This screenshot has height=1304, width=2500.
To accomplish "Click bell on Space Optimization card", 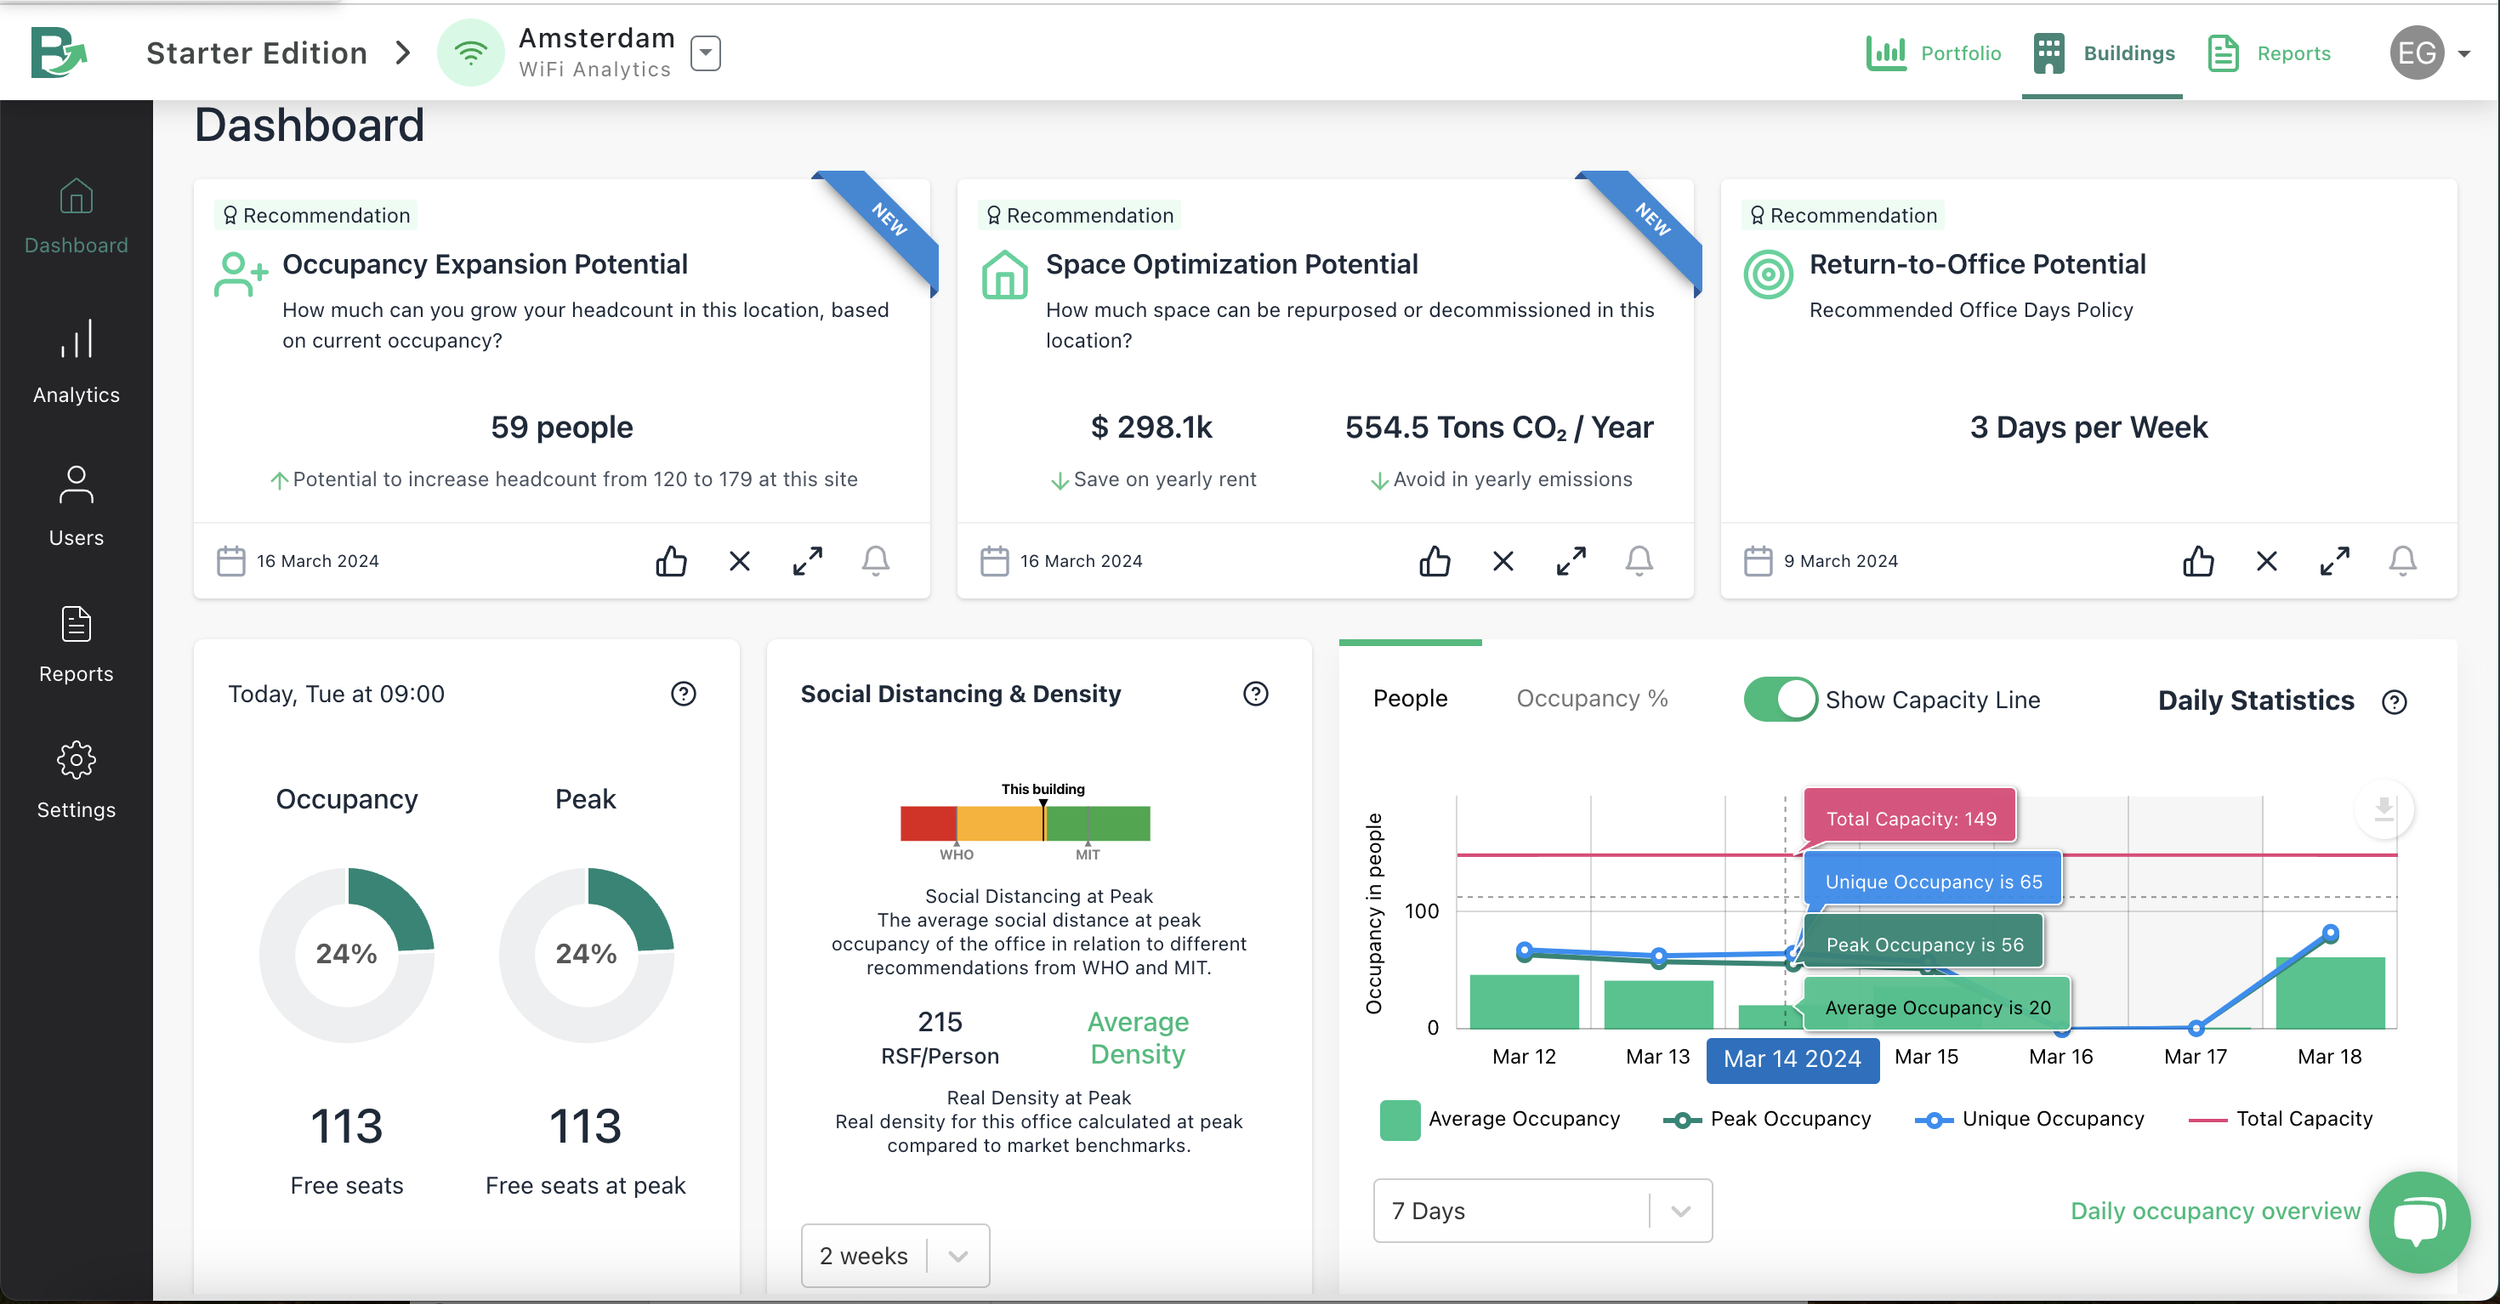I will (x=1639, y=561).
